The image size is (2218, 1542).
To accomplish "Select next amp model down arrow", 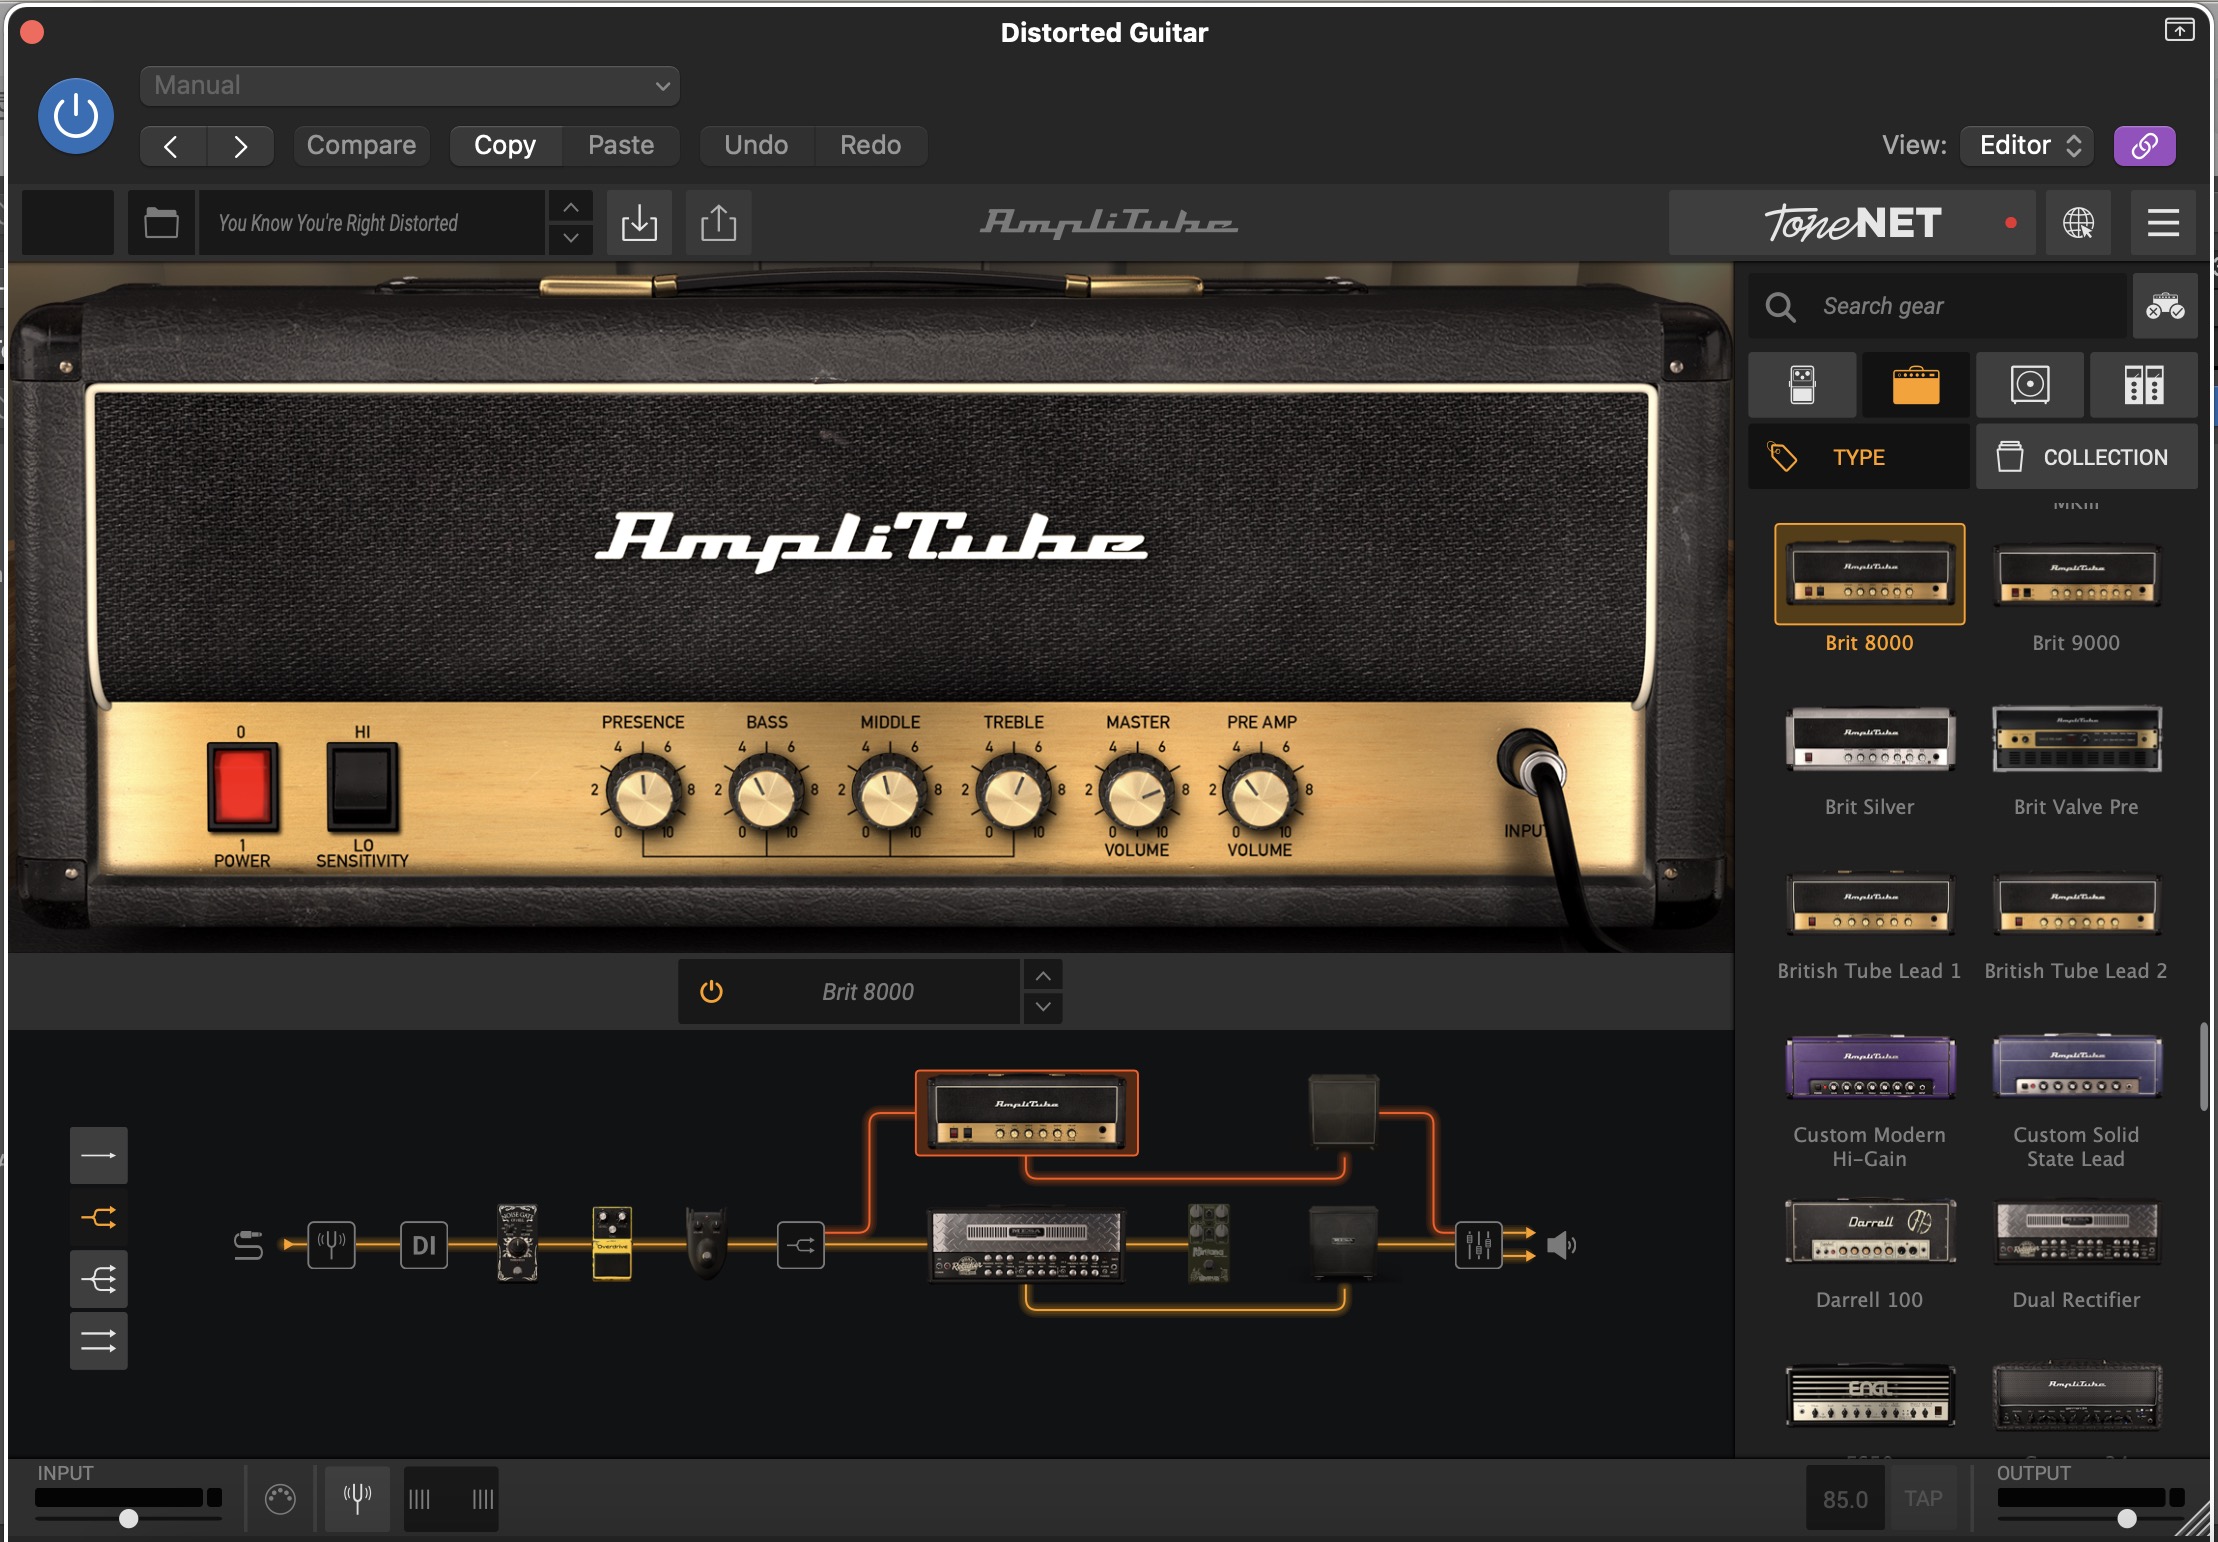I will coord(1043,1007).
